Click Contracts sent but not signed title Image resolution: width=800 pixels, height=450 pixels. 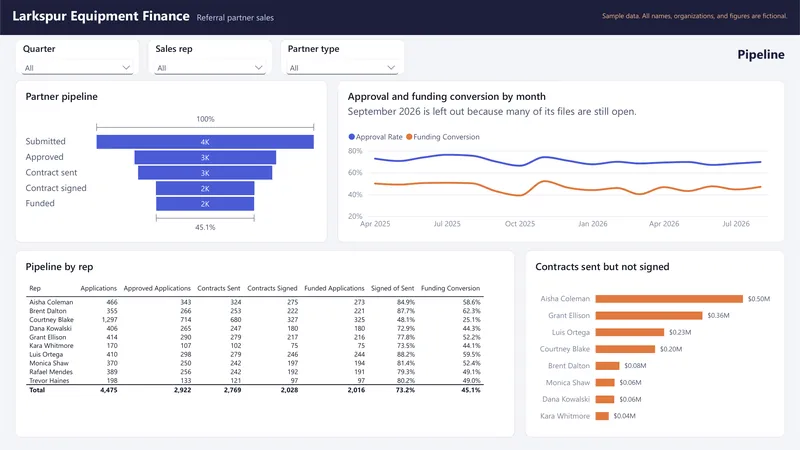pyautogui.click(x=602, y=267)
